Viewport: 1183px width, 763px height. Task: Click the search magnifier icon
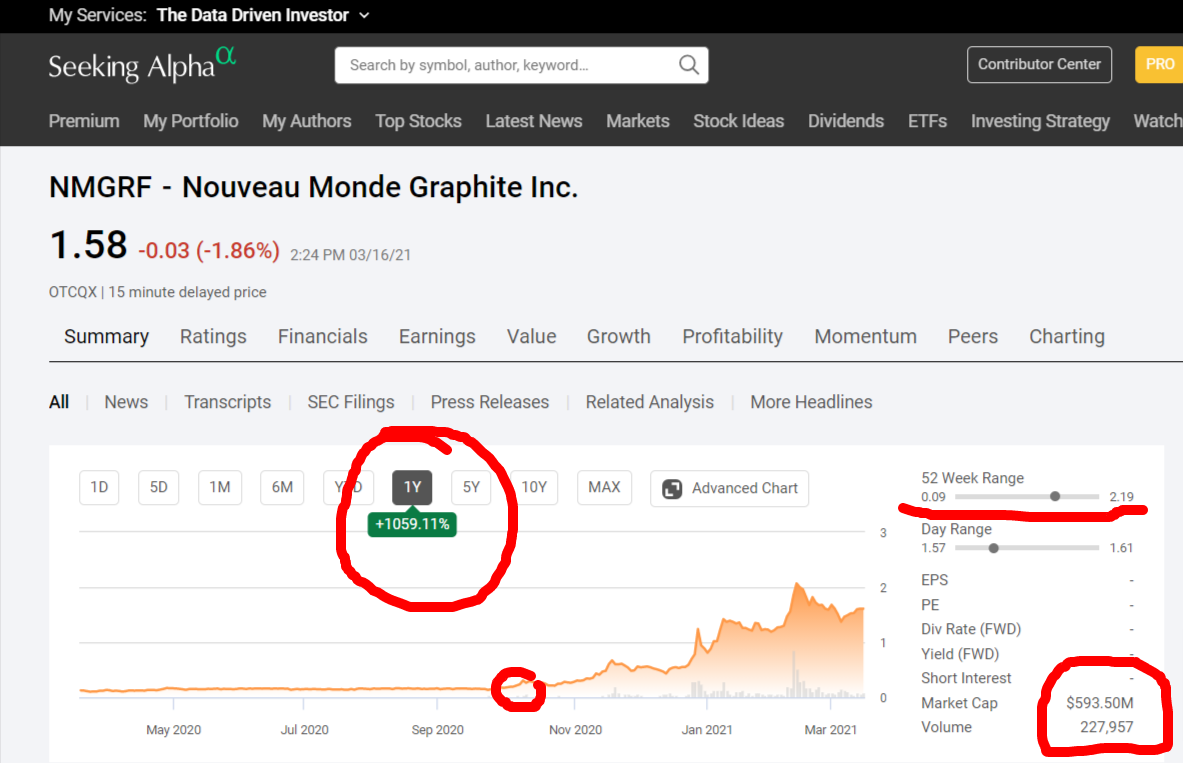(688, 65)
